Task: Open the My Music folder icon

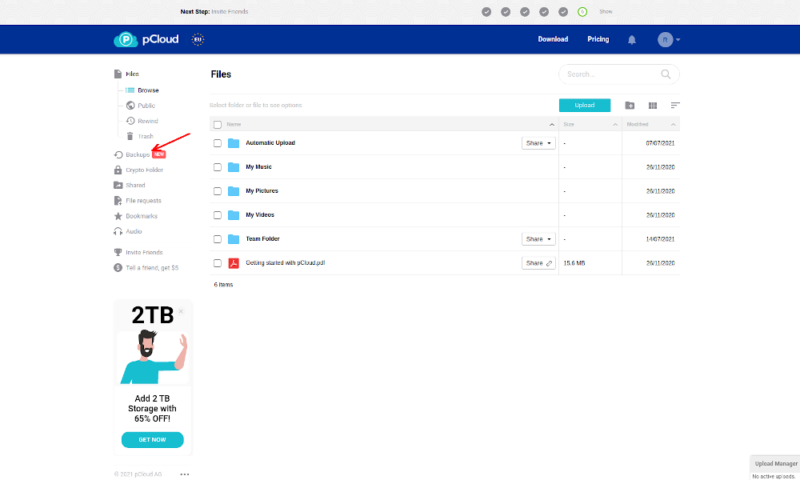Action: tap(233, 167)
